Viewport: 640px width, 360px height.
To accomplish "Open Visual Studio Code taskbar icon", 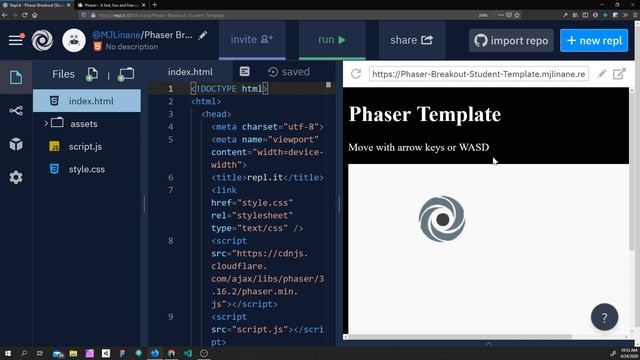I will 188,353.
